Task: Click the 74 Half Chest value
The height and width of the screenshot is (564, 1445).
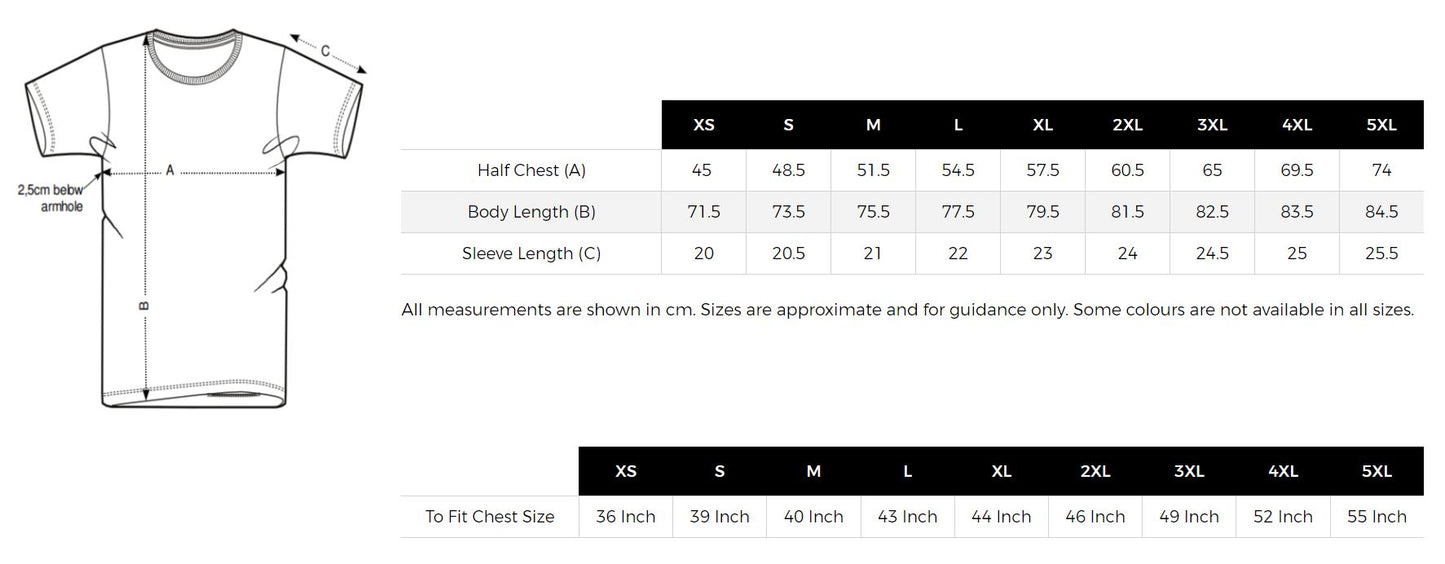Action: pos(1381,170)
